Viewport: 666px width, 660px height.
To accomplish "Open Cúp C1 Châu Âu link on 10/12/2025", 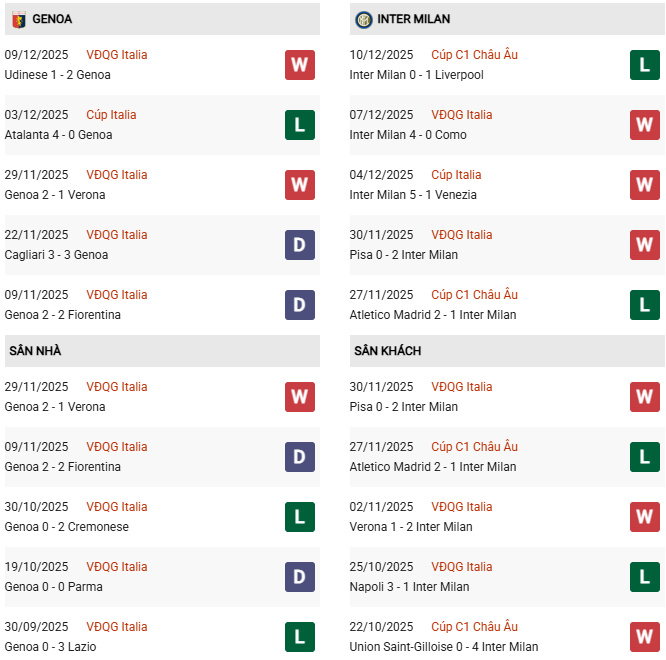I will pyautogui.click(x=474, y=55).
